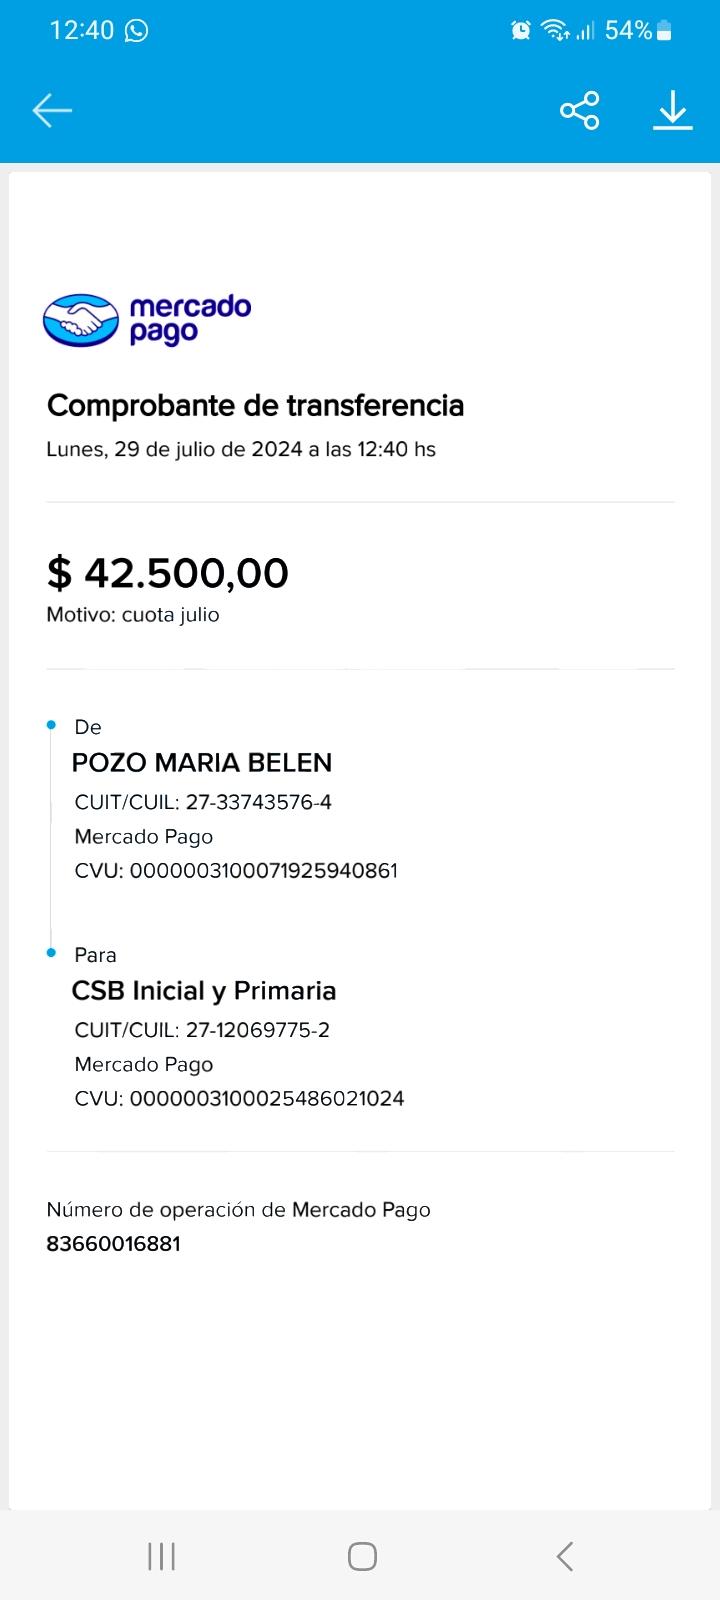Tap the WhatsApp notification icon
Image resolution: width=720 pixels, height=1600 pixels.
click(137, 31)
